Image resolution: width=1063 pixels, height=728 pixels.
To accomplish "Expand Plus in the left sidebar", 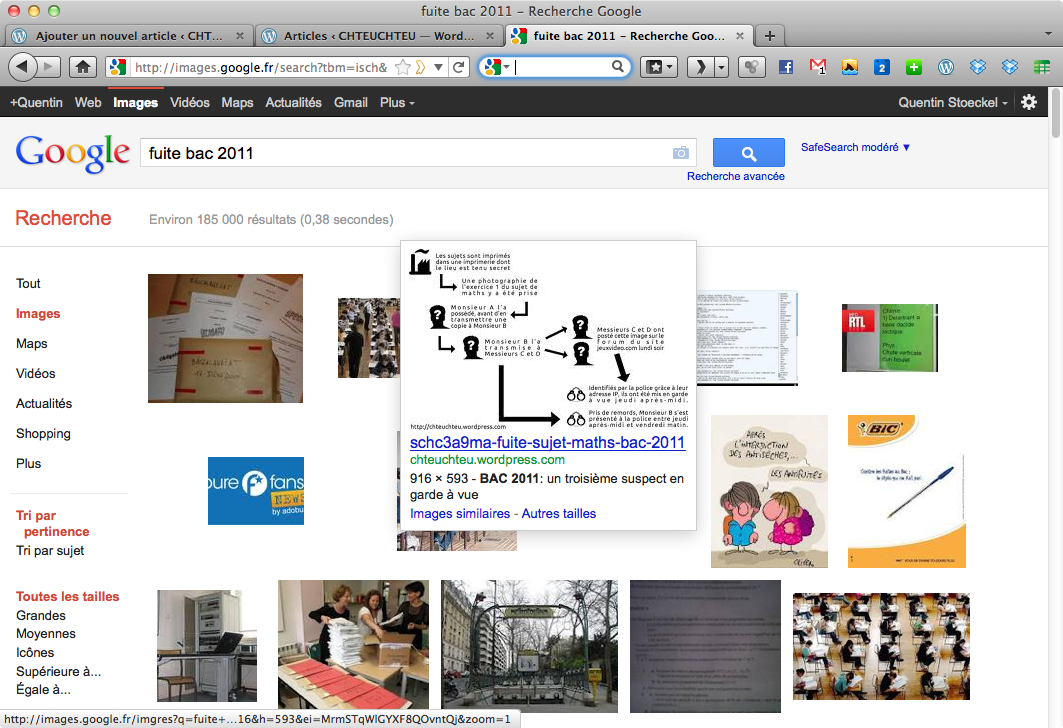I will [x=28, y=464].
